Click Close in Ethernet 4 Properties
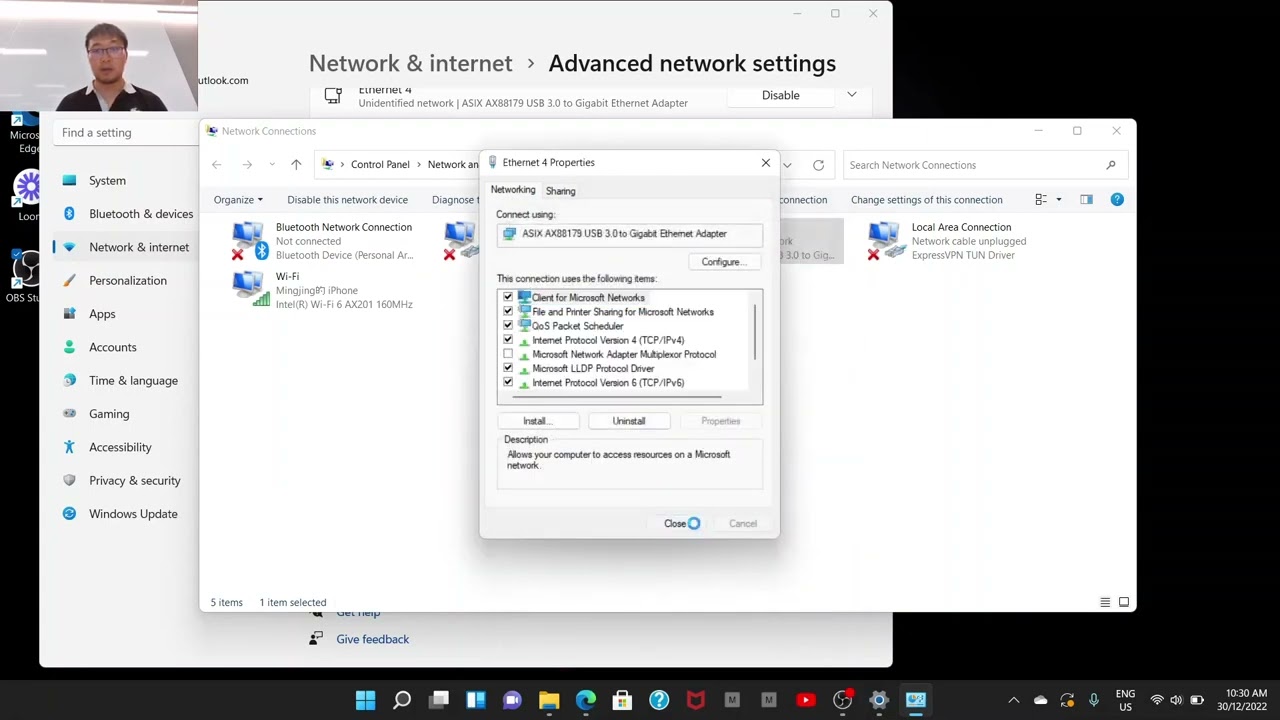Viewport: 1280px width, 720px height. [677, 524]
